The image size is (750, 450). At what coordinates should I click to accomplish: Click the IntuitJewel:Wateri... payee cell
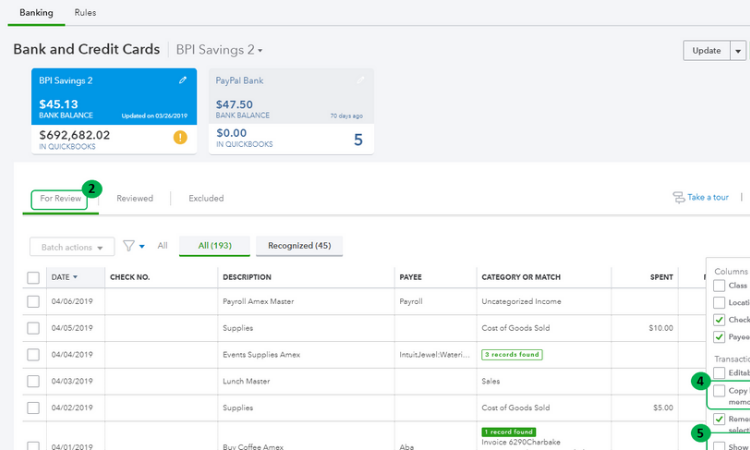[434, 355]
